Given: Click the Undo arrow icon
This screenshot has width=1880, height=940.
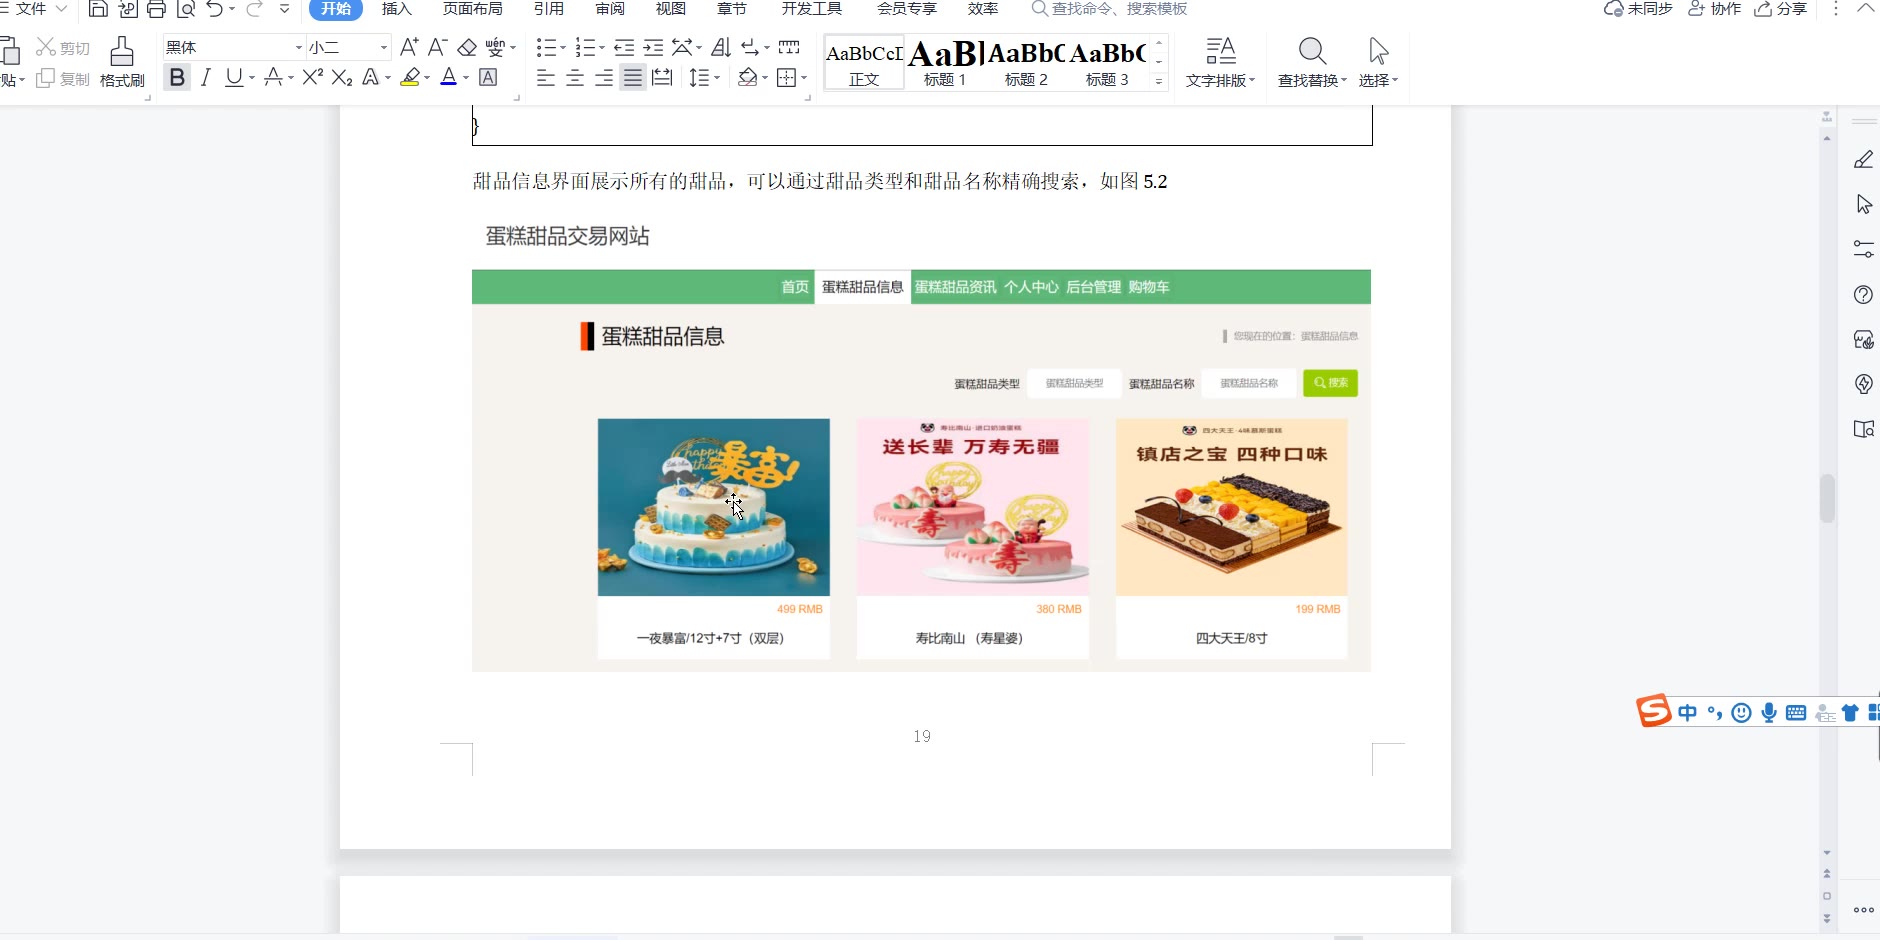Looking at the screenshot, I should 215,9.
